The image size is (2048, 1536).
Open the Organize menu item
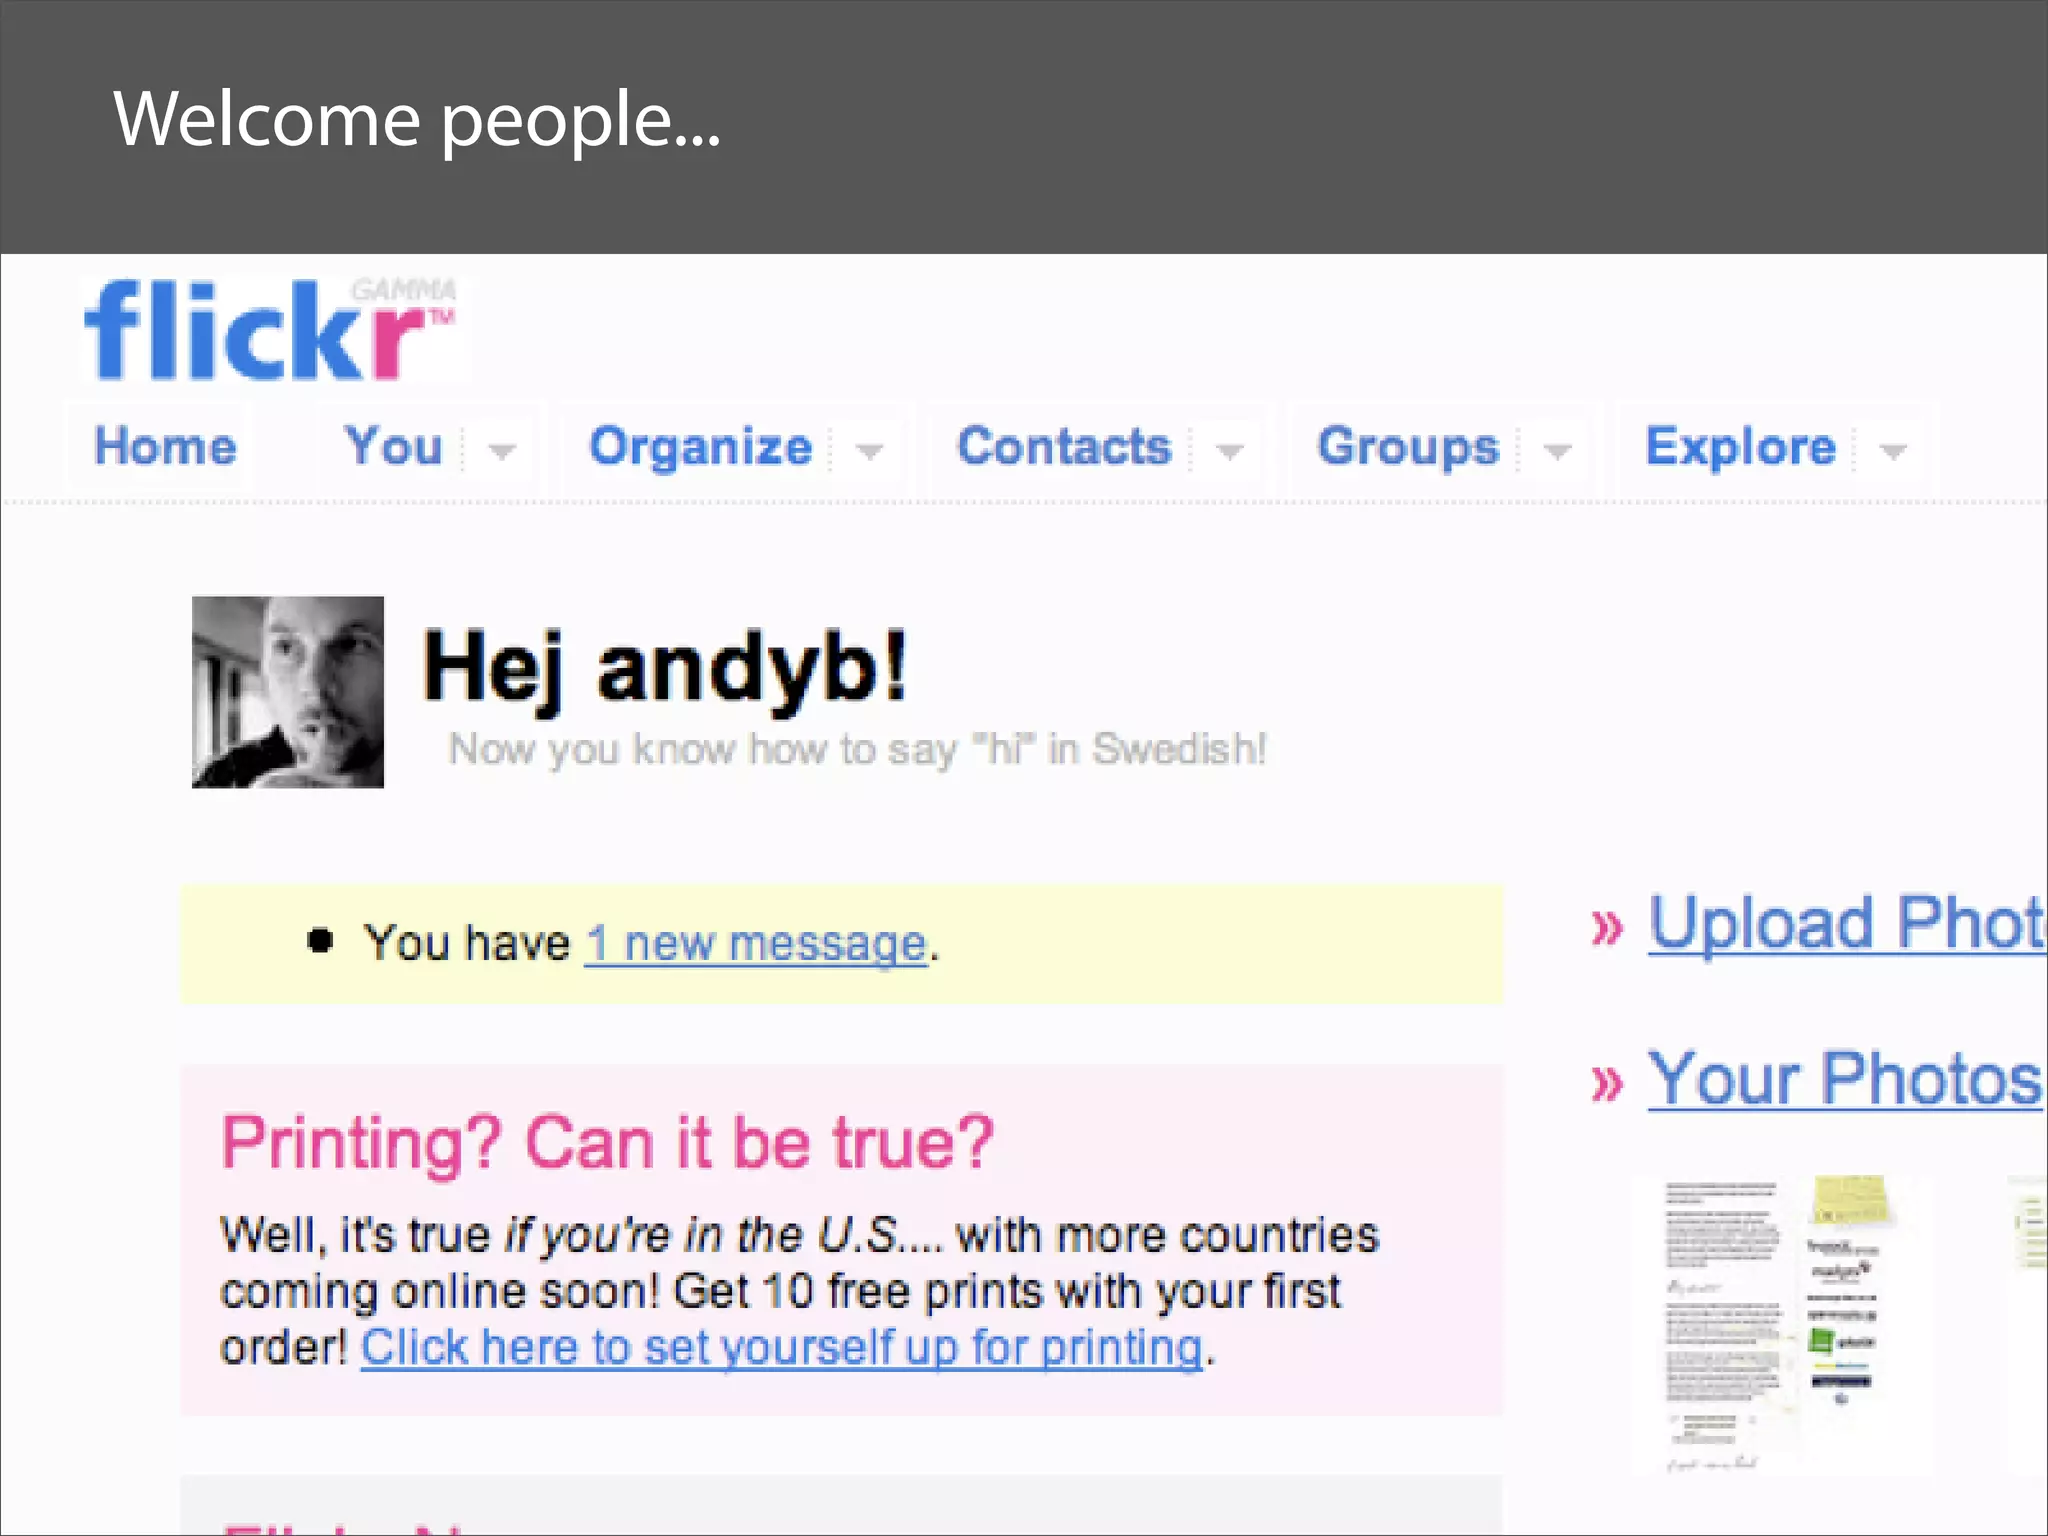pyautogui.click(x=701, y=446)
